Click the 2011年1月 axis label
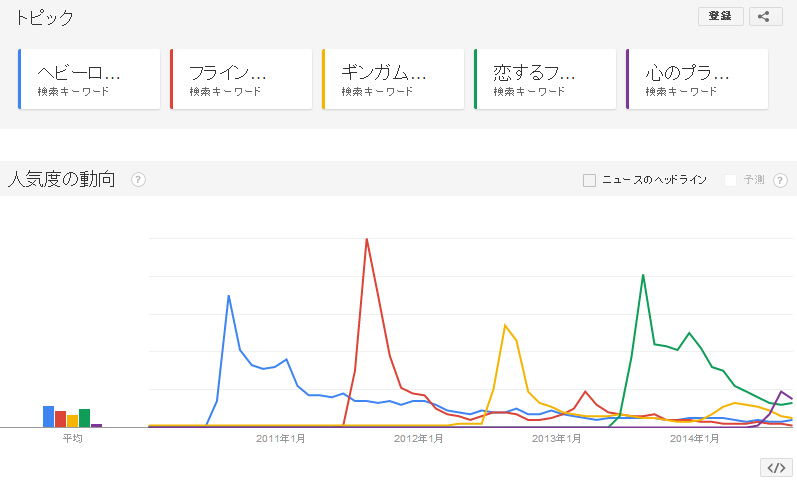797x491 pixels. point(280,438)
